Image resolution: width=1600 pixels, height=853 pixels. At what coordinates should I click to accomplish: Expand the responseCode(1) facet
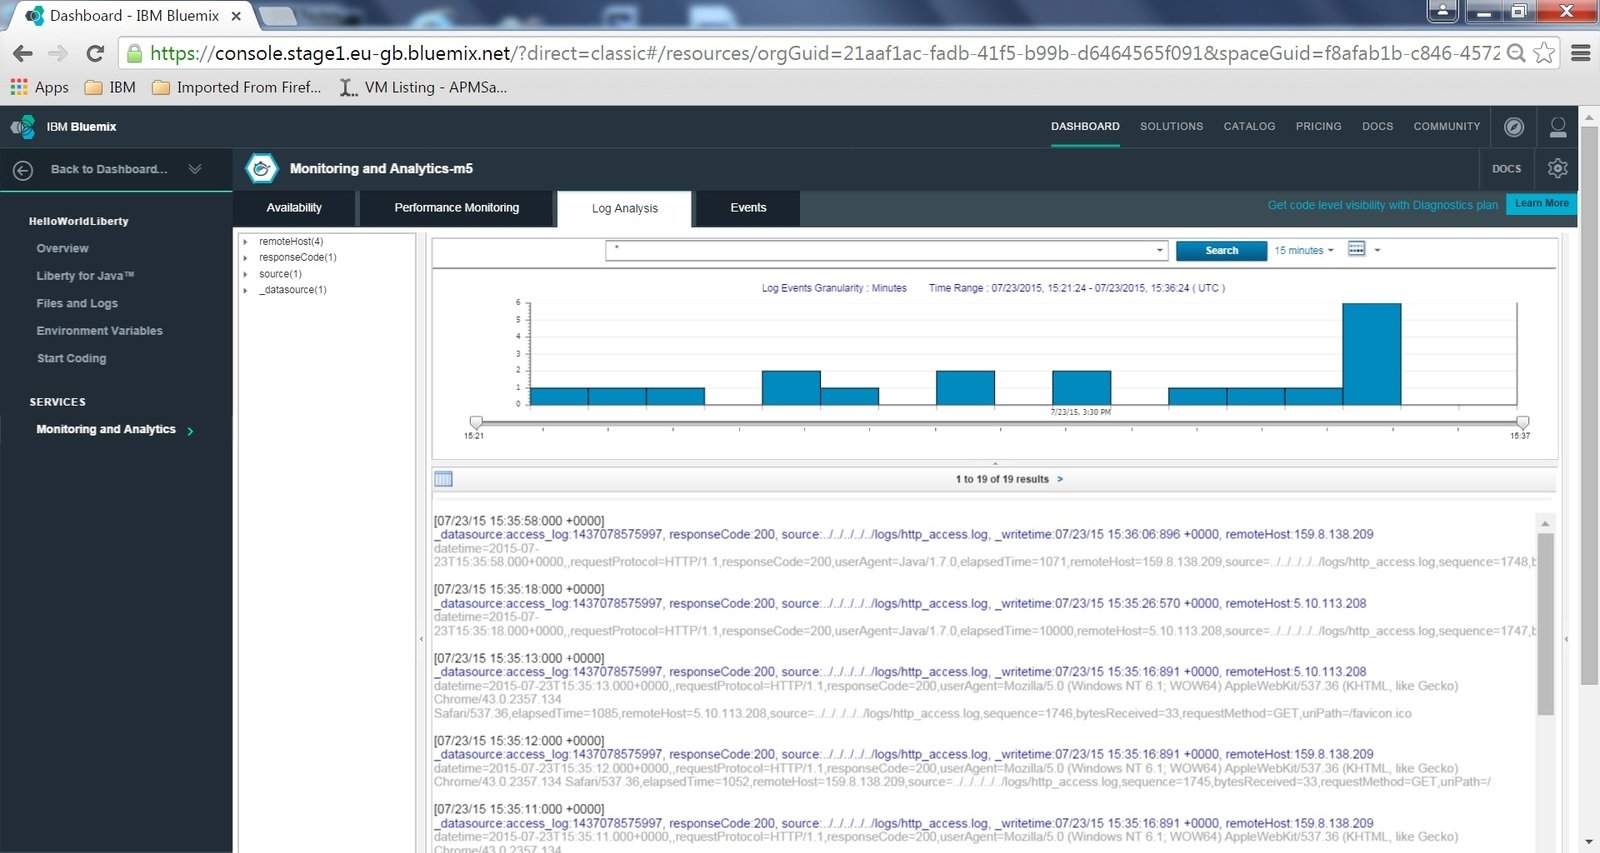pos(245,258)
